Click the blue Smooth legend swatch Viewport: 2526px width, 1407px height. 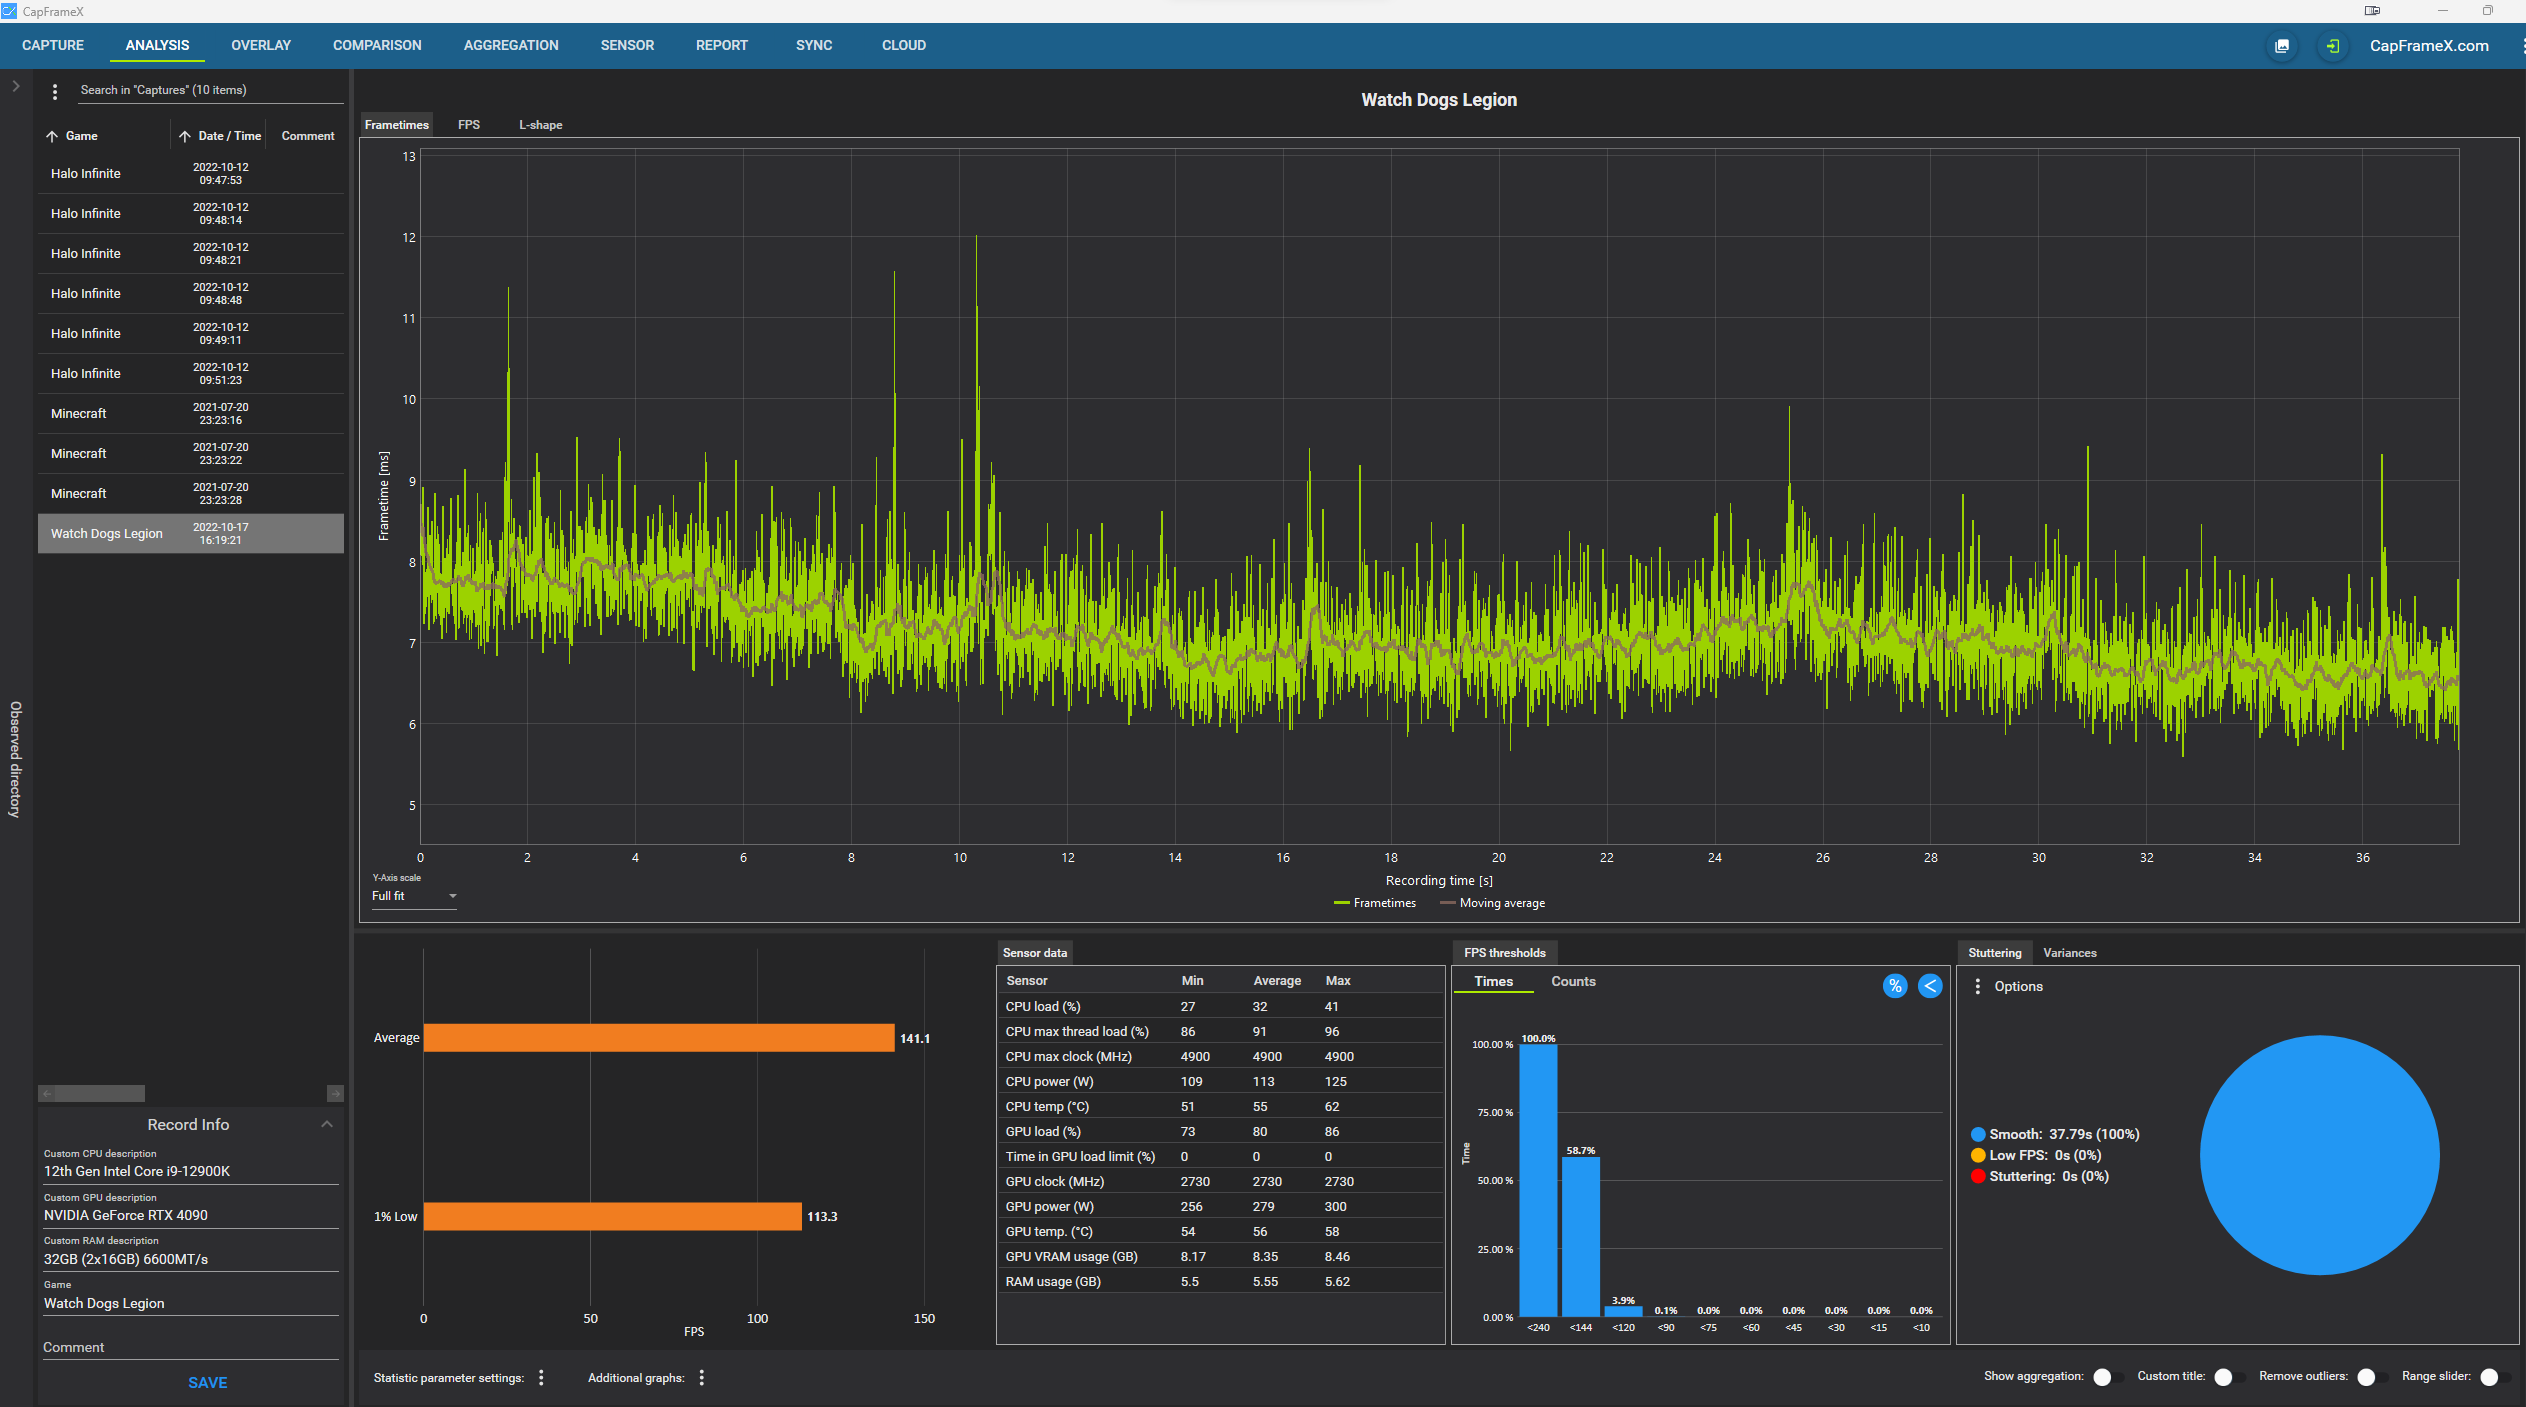tap(1977, 1134)
